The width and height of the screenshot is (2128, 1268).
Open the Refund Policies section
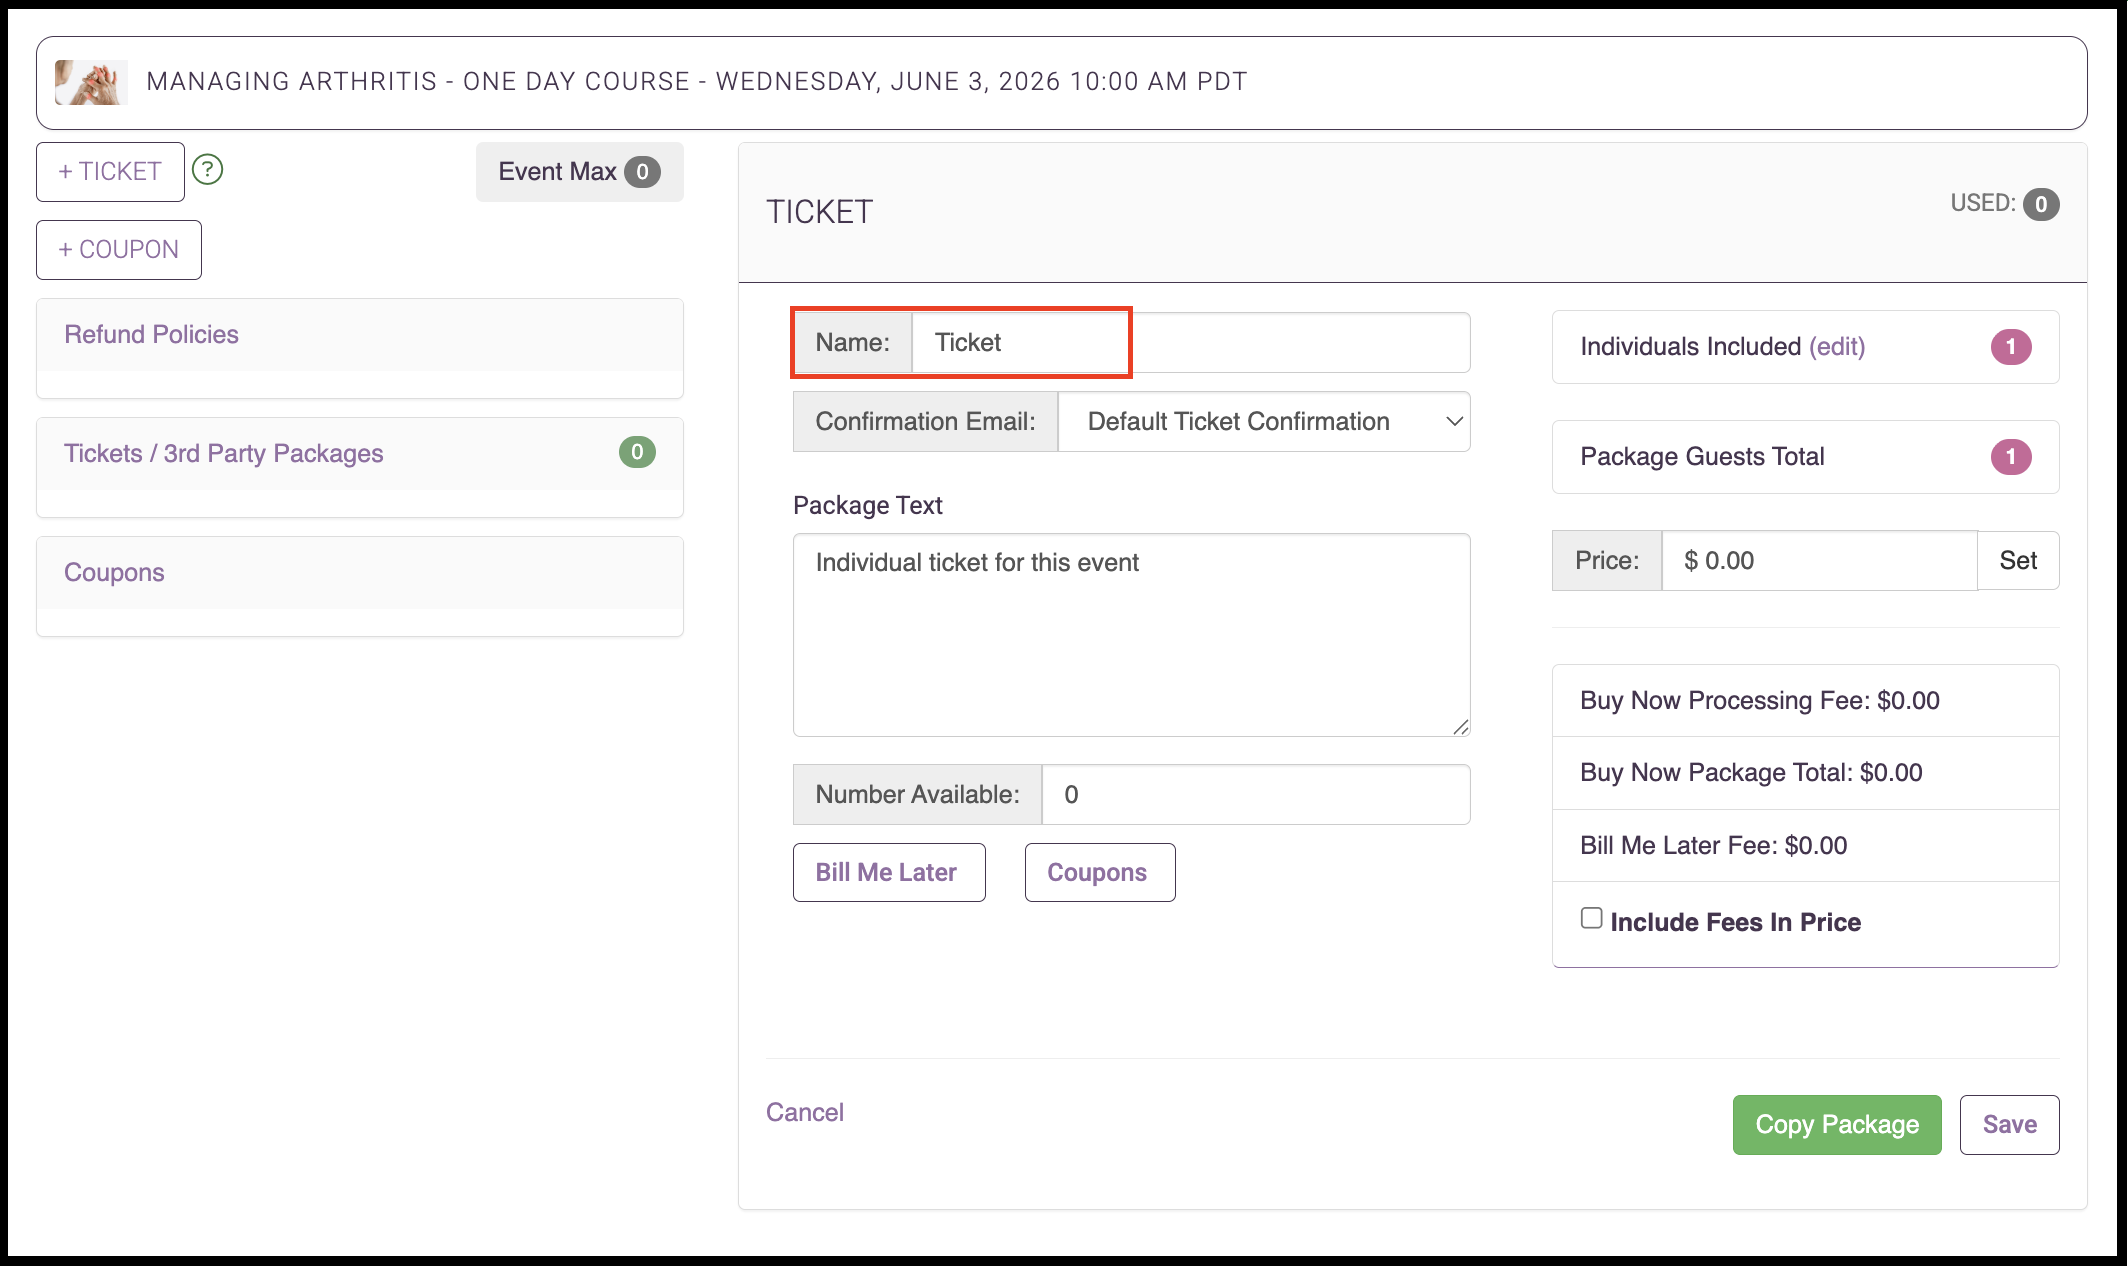point(152,335)
